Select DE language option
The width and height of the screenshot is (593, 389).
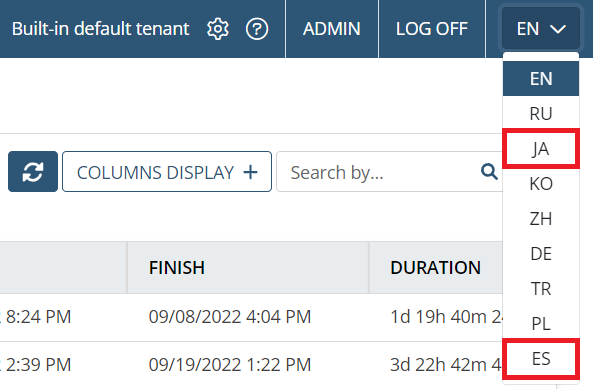(541, 254)
